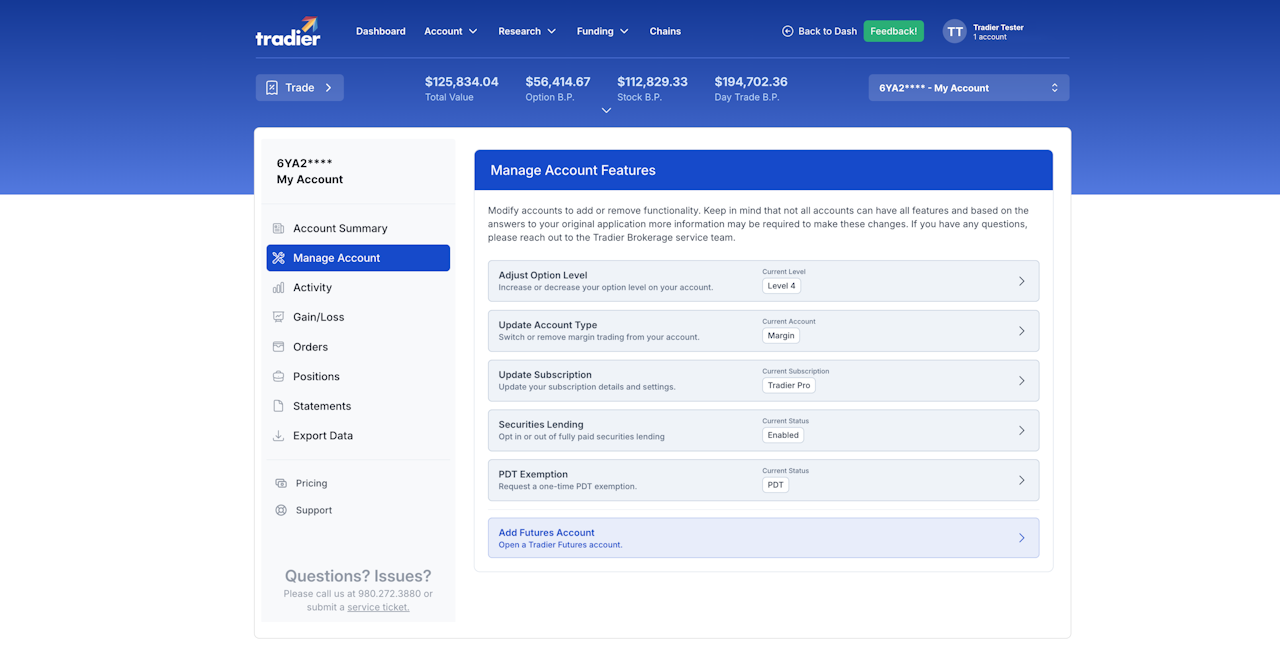
Task: Open Account Summary from sidebar icon
Action: [x=278, y=228]
